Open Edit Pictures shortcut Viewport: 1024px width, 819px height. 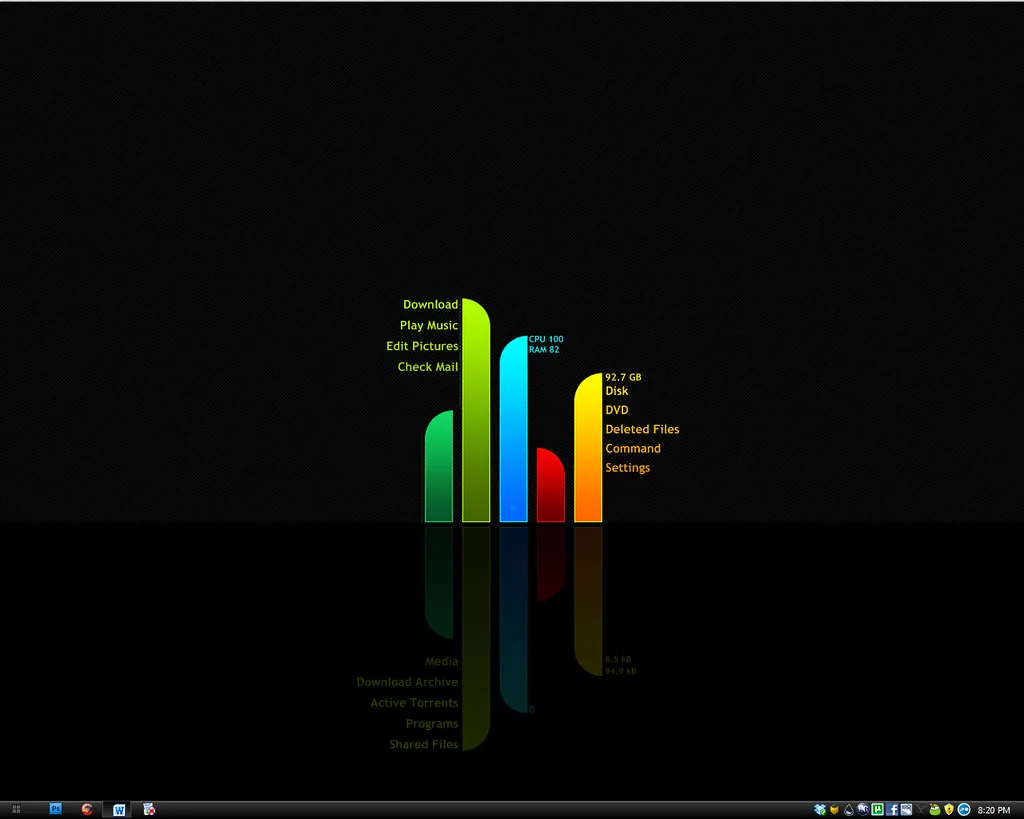pyautogui.click(x=422, y=346)
